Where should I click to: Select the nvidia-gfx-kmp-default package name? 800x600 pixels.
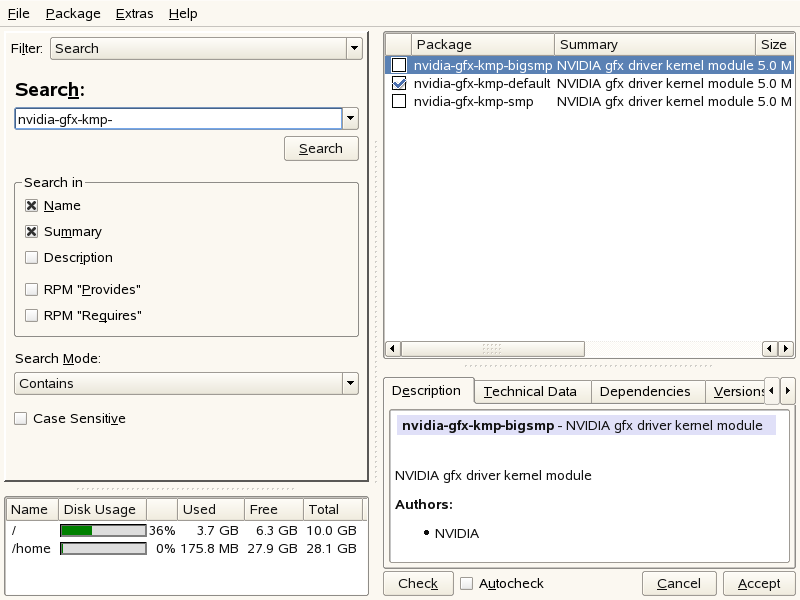(482, 83)
